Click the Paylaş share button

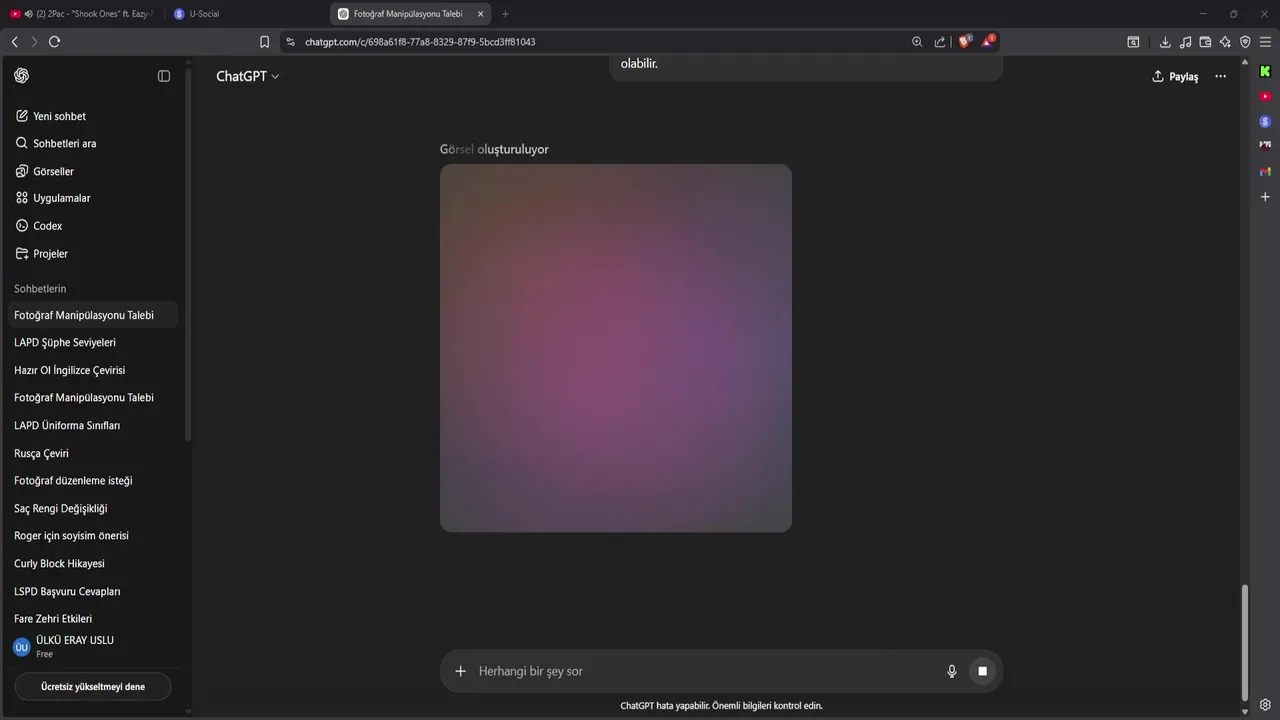click(x=1175, y=76)
